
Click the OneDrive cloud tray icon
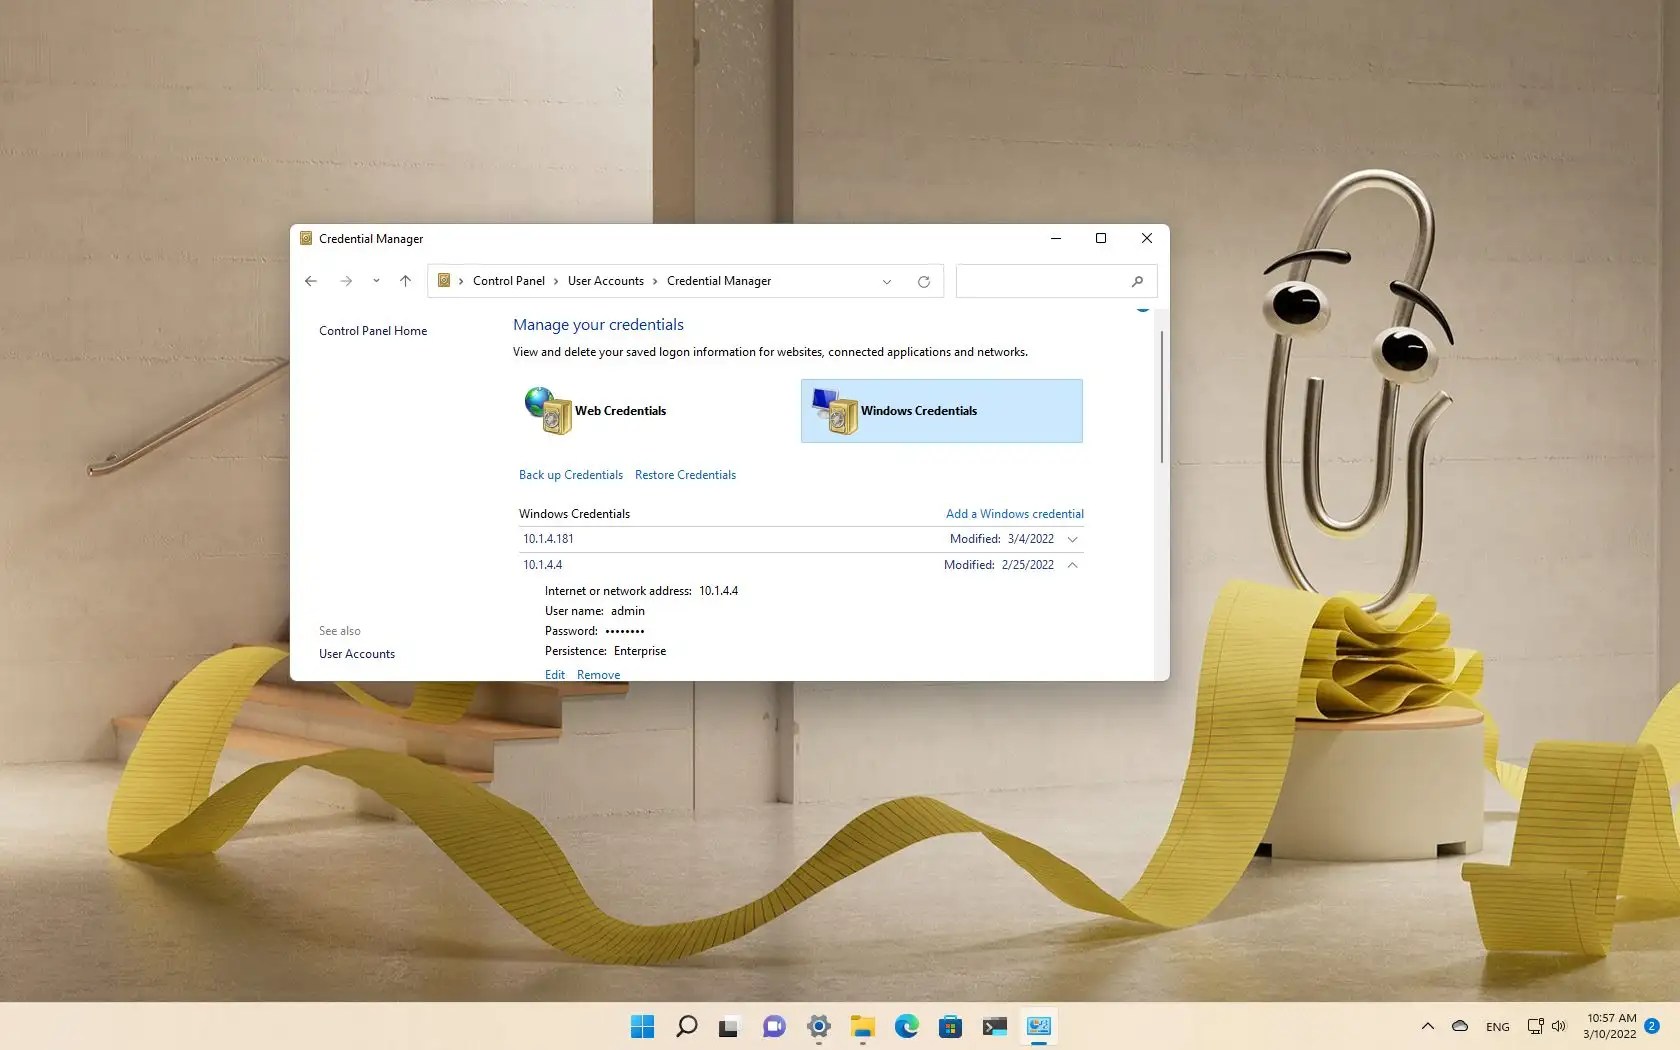[1460, 1026]
